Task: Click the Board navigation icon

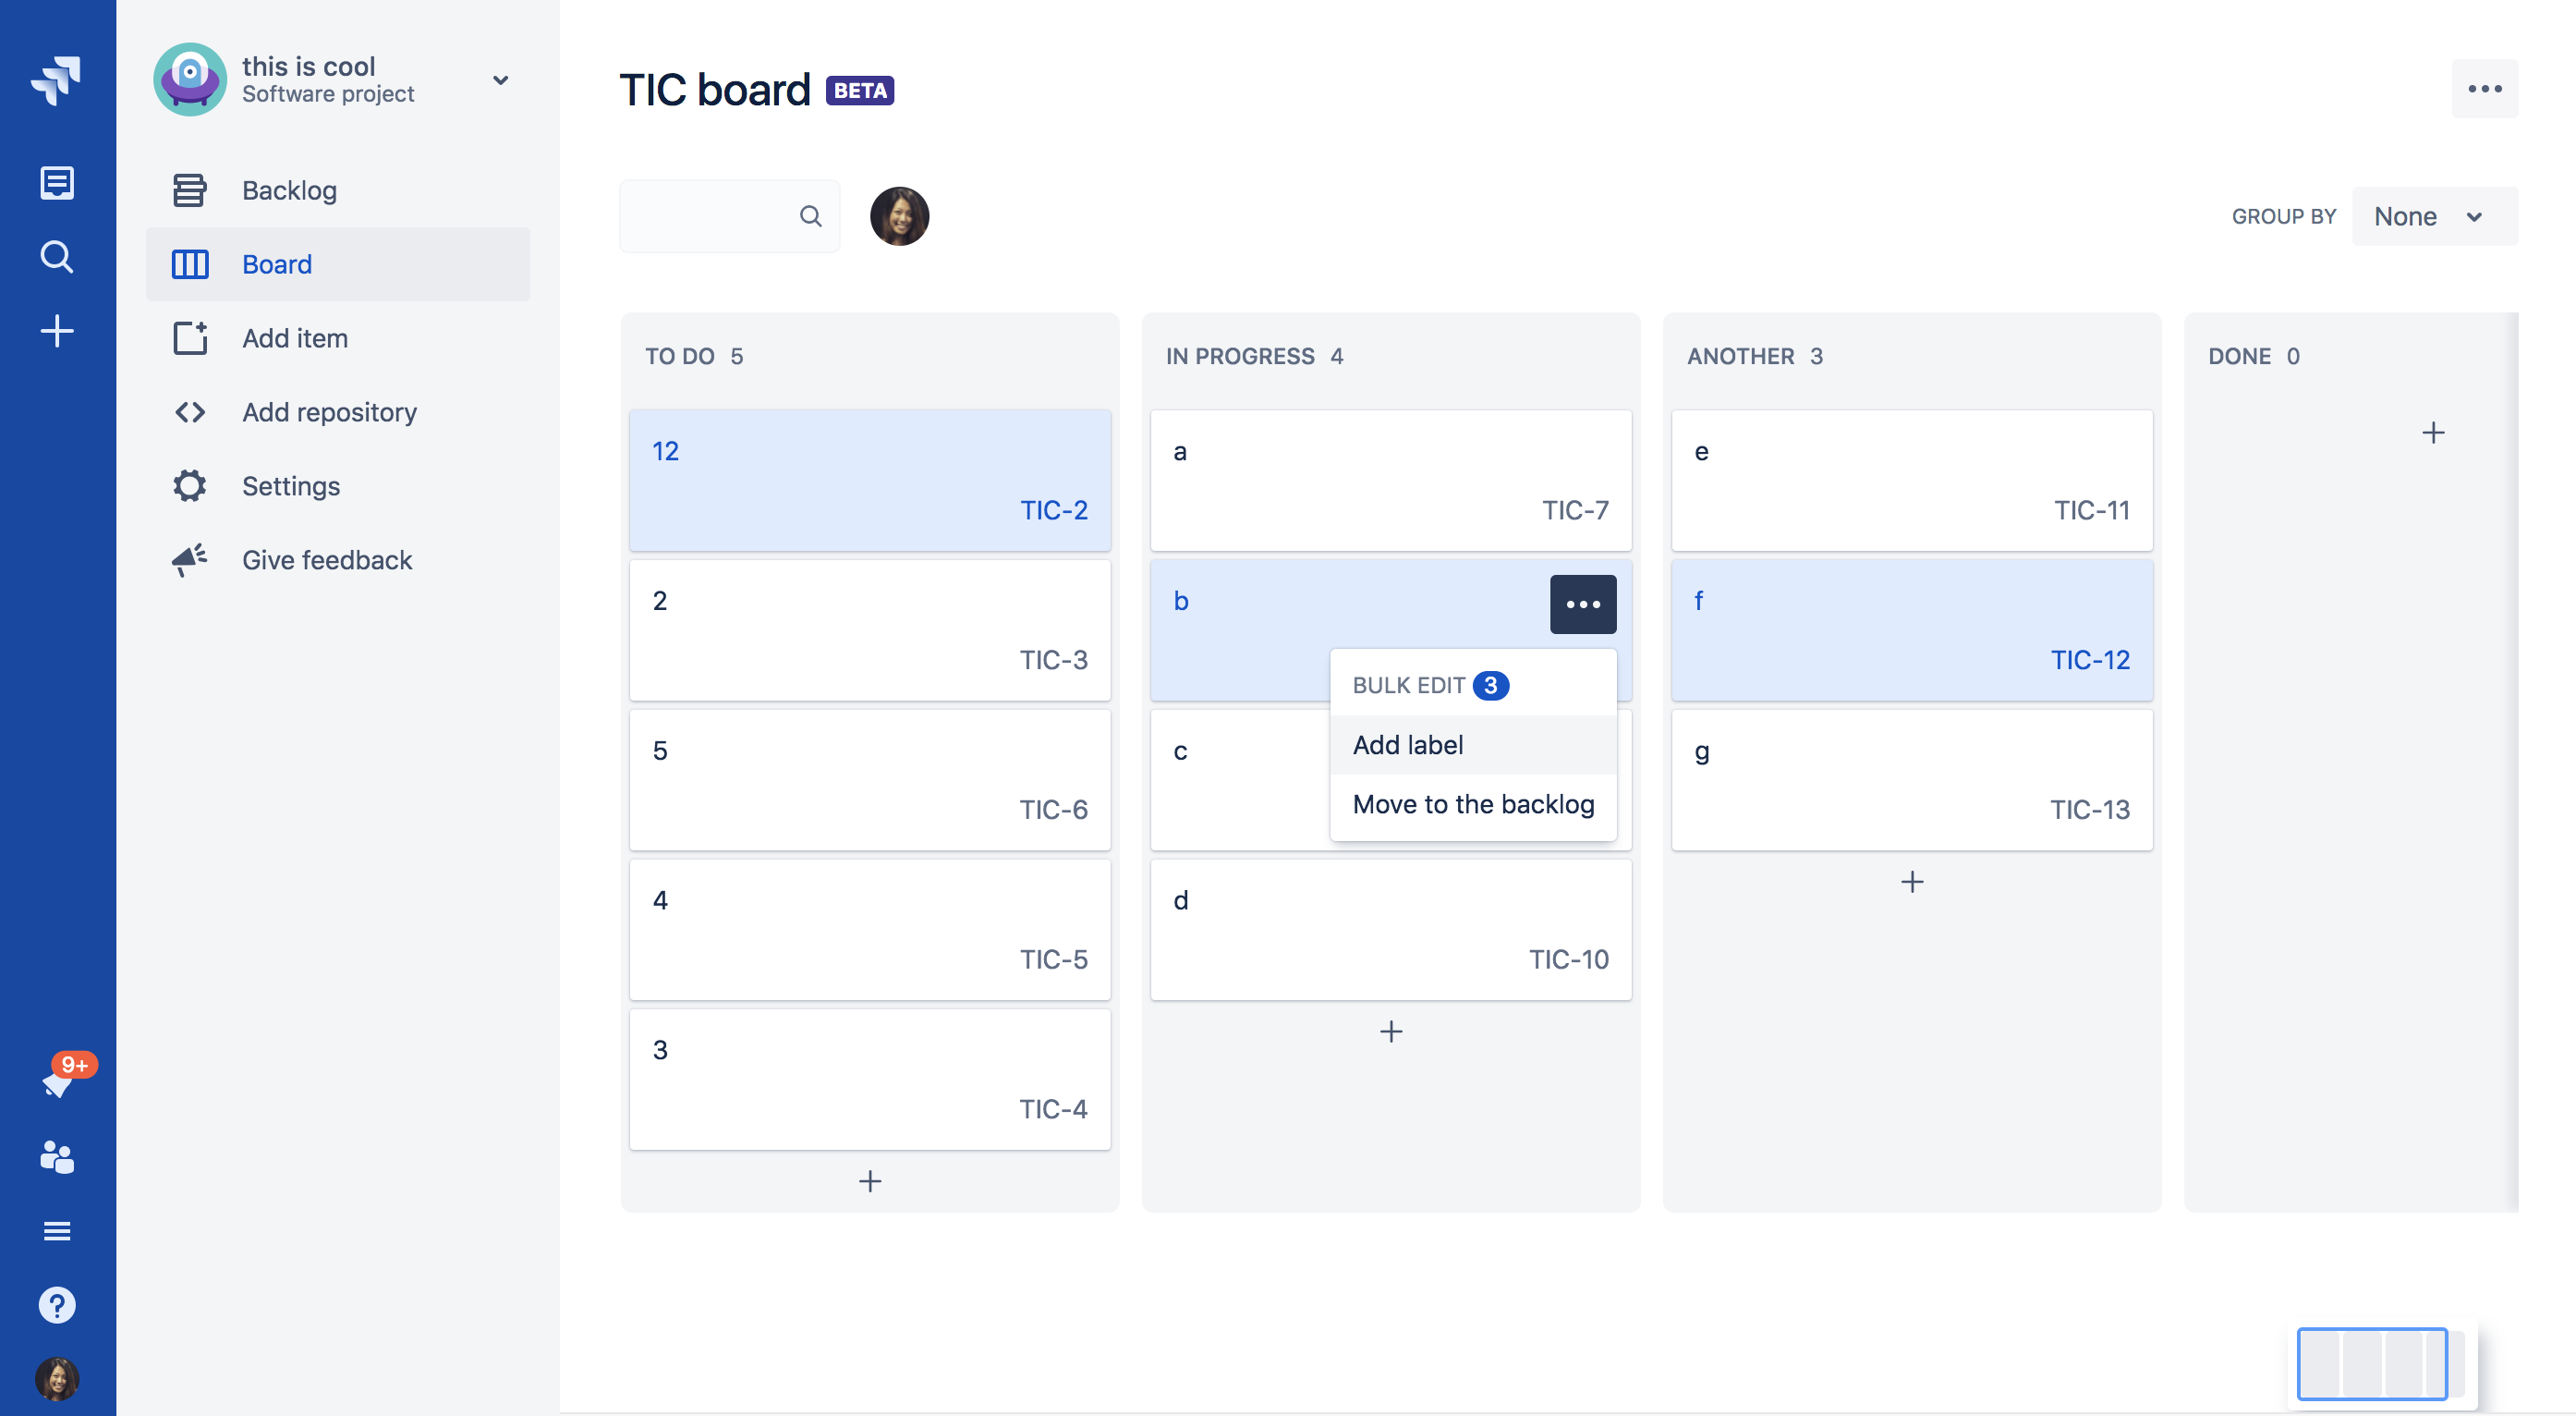Action: [x=190, y=263]
